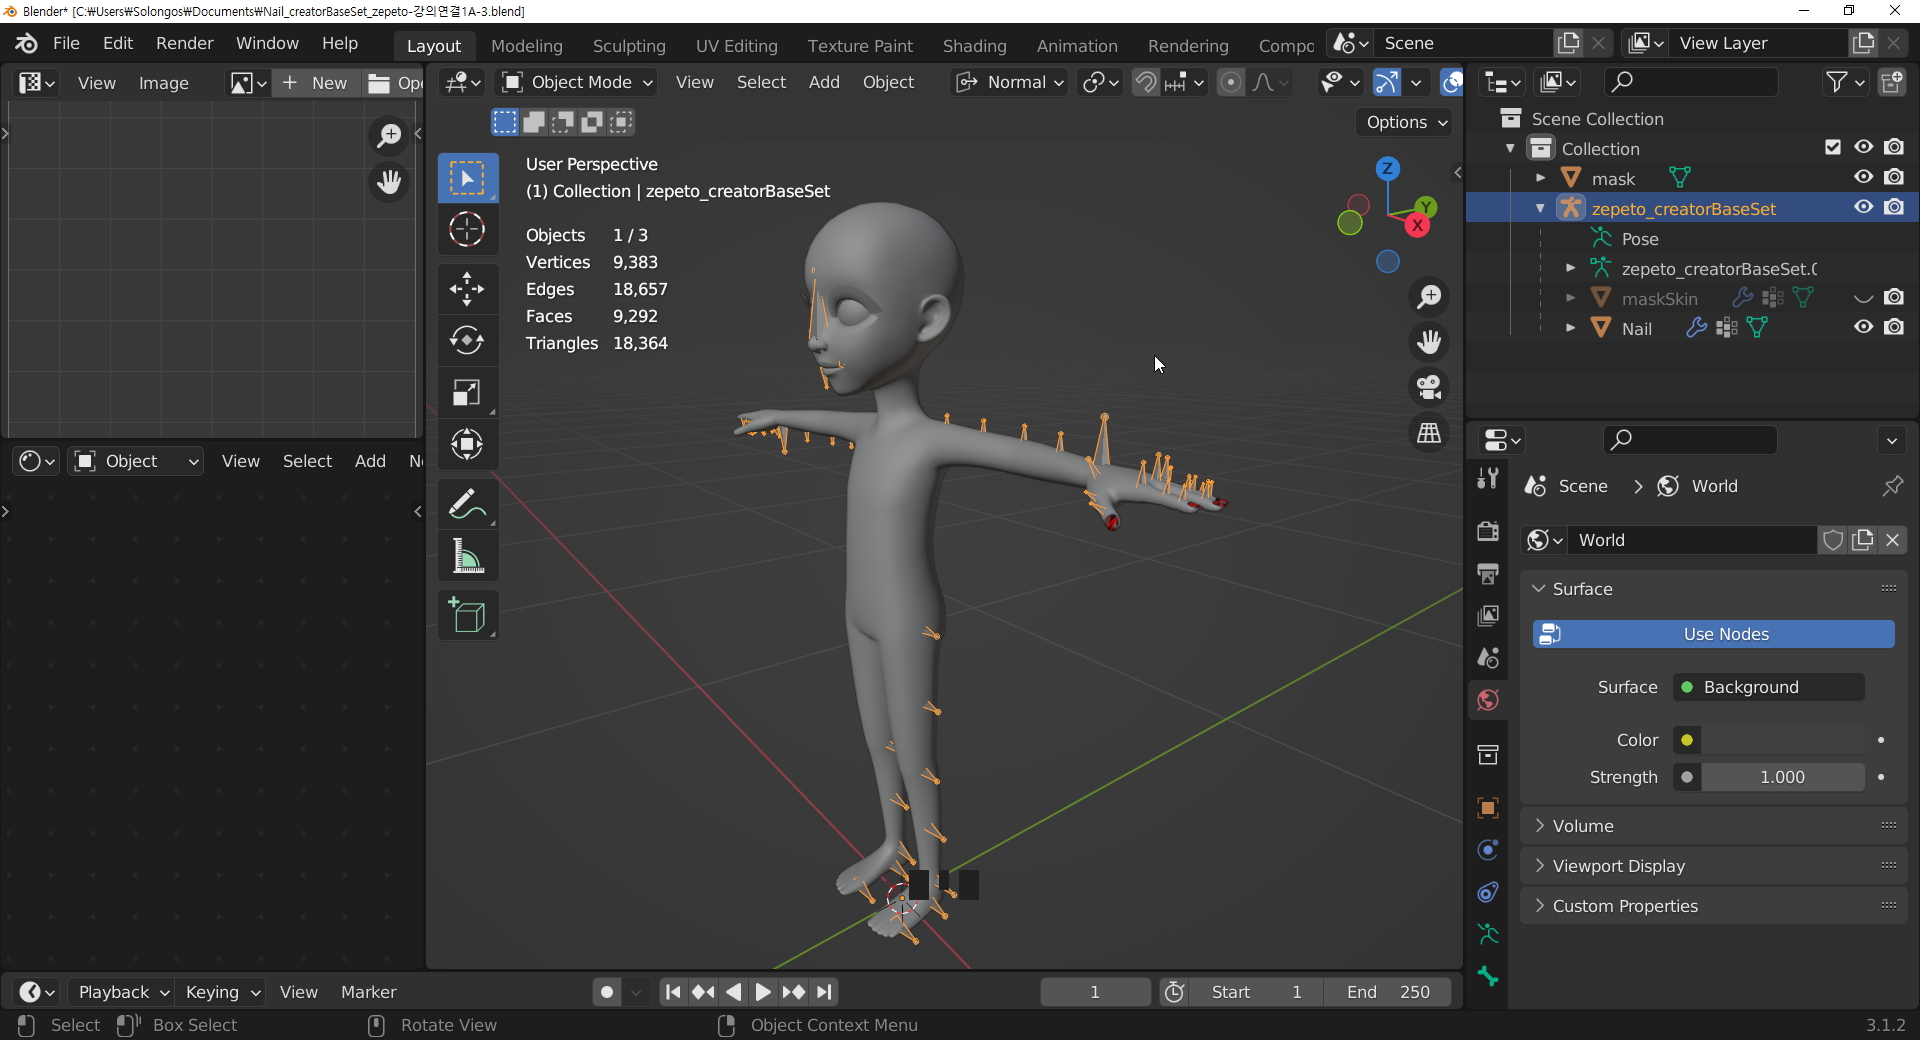
Task: Switch orthographic/perspective grid icon
Action: (1429, 432)
